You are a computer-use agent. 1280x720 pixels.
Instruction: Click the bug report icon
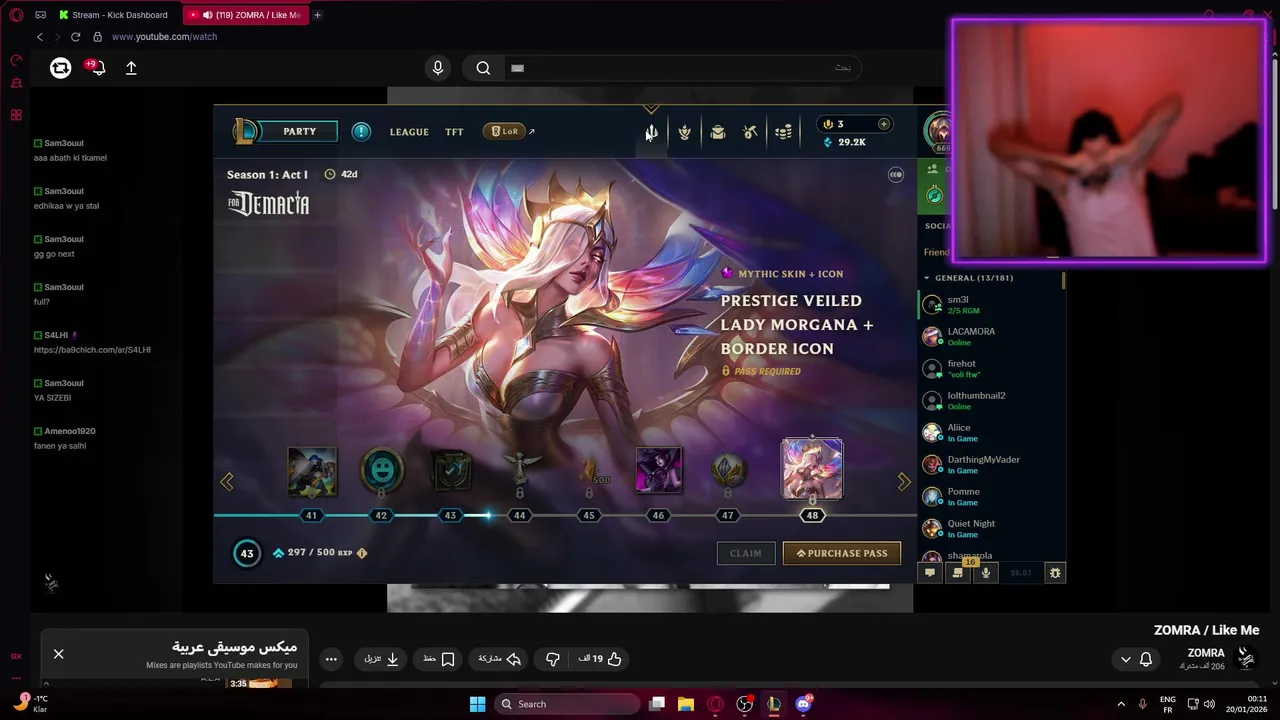[x=1054, y=573]
